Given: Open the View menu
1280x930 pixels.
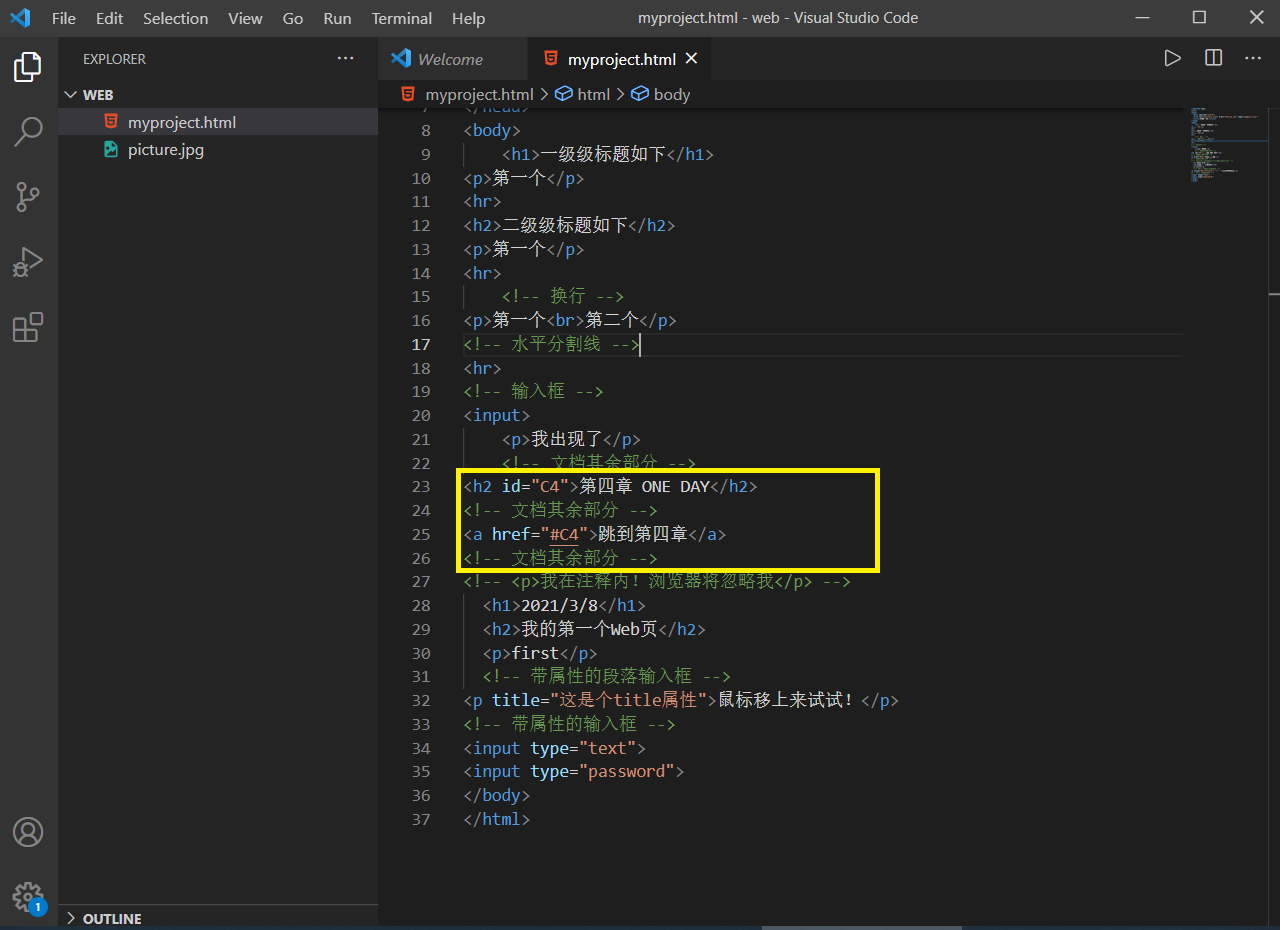Looking at the screenshot, I should [245, 18].
